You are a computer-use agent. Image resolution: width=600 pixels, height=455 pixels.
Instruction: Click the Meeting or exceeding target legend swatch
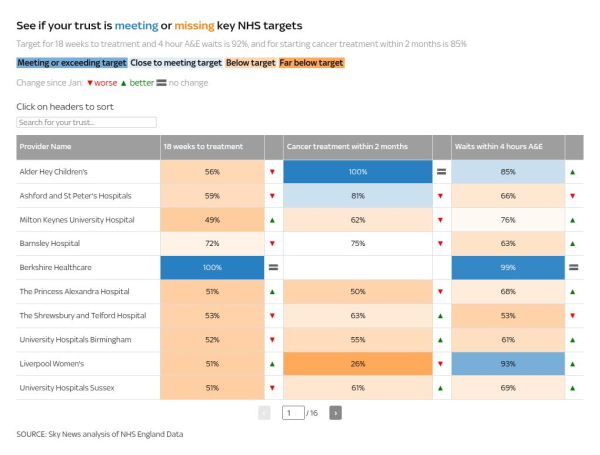pos(71,63)
